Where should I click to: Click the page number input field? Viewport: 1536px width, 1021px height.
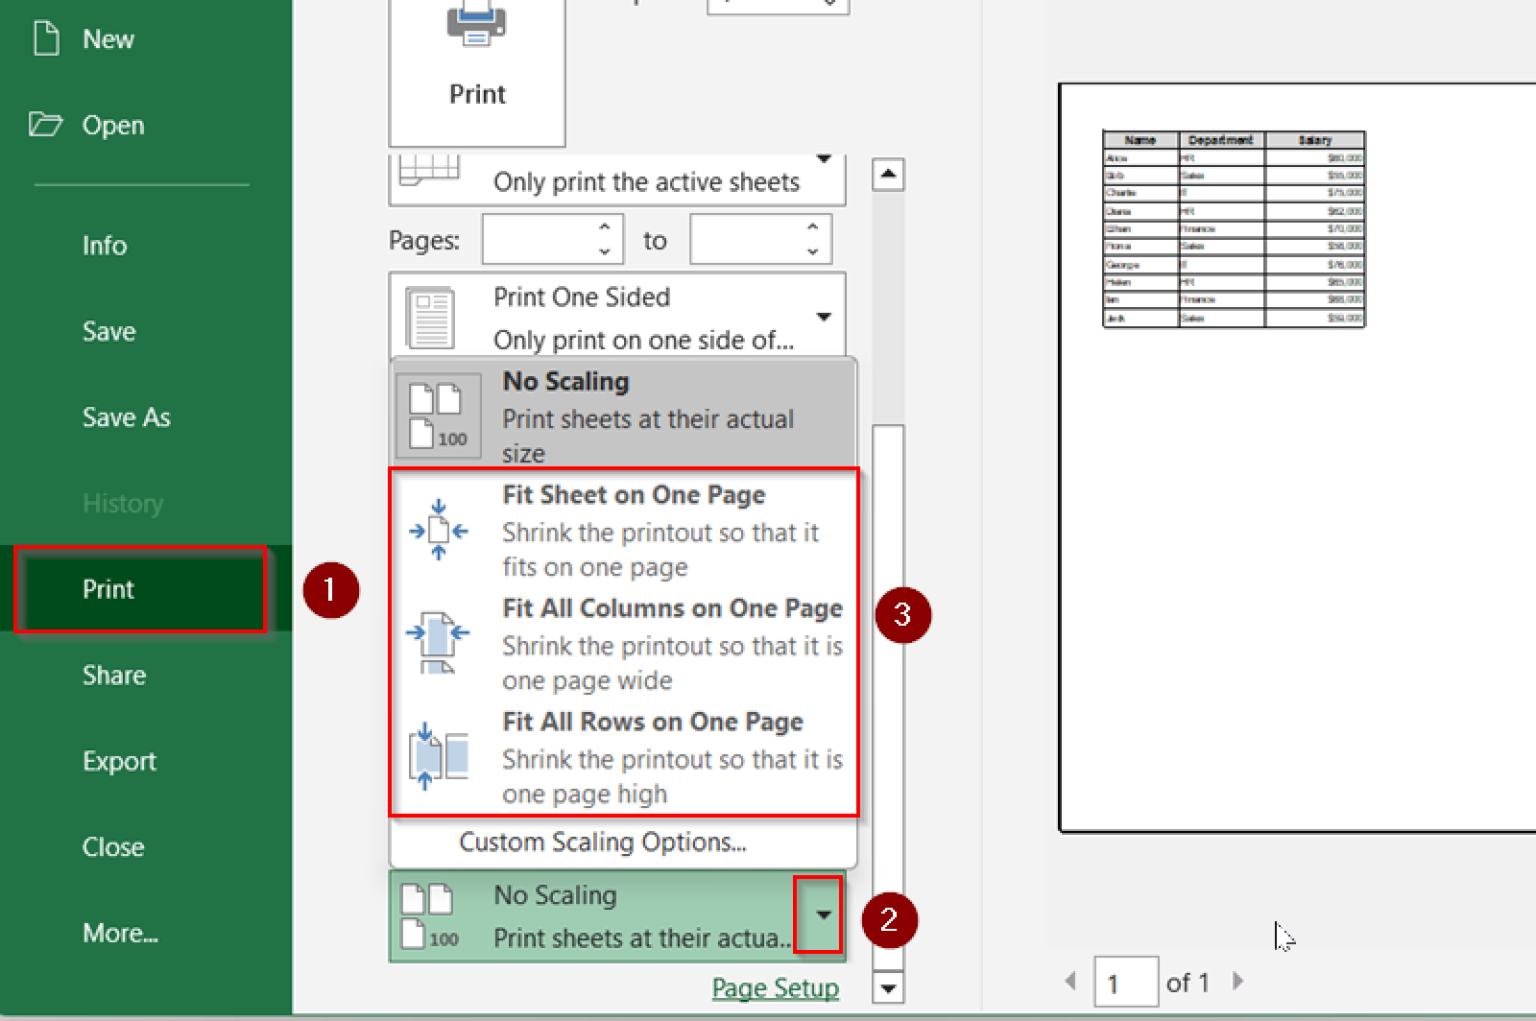(x=1126, y=982)
